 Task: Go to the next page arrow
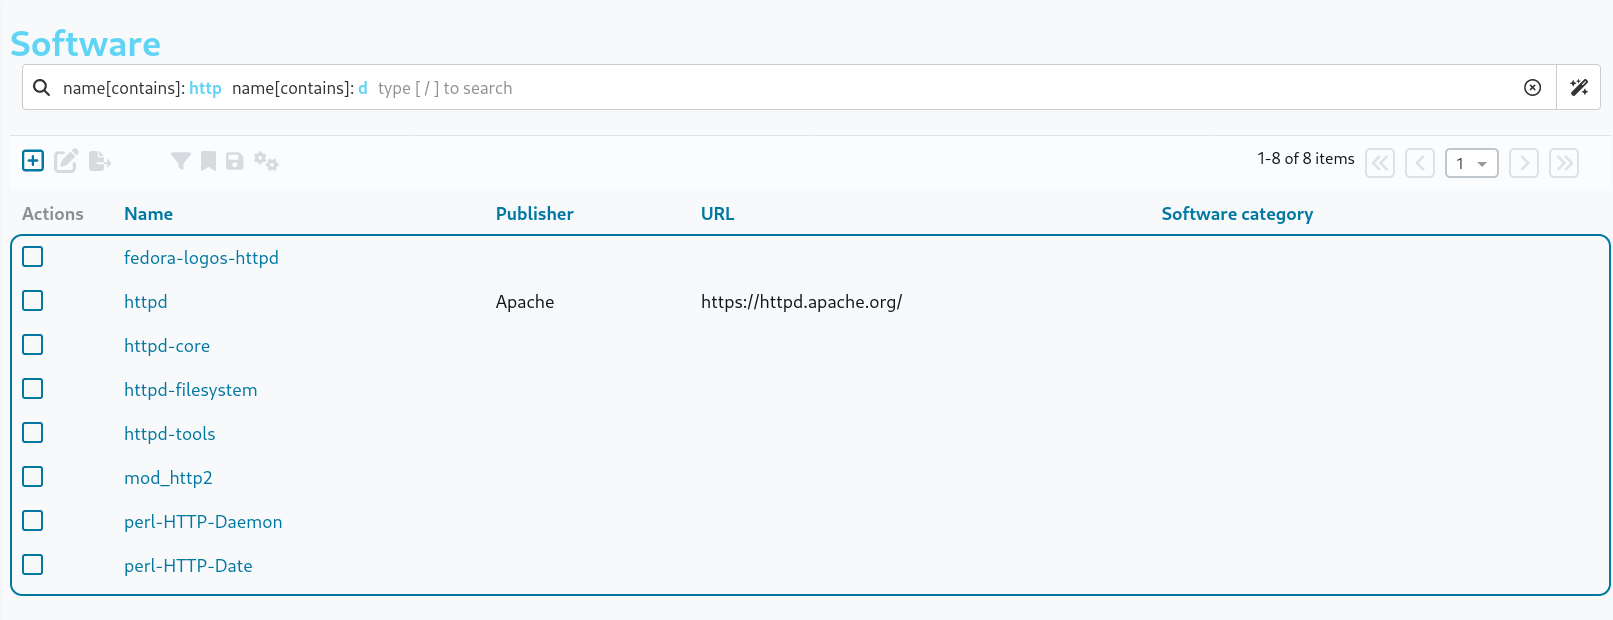[x=1524, y=163]
